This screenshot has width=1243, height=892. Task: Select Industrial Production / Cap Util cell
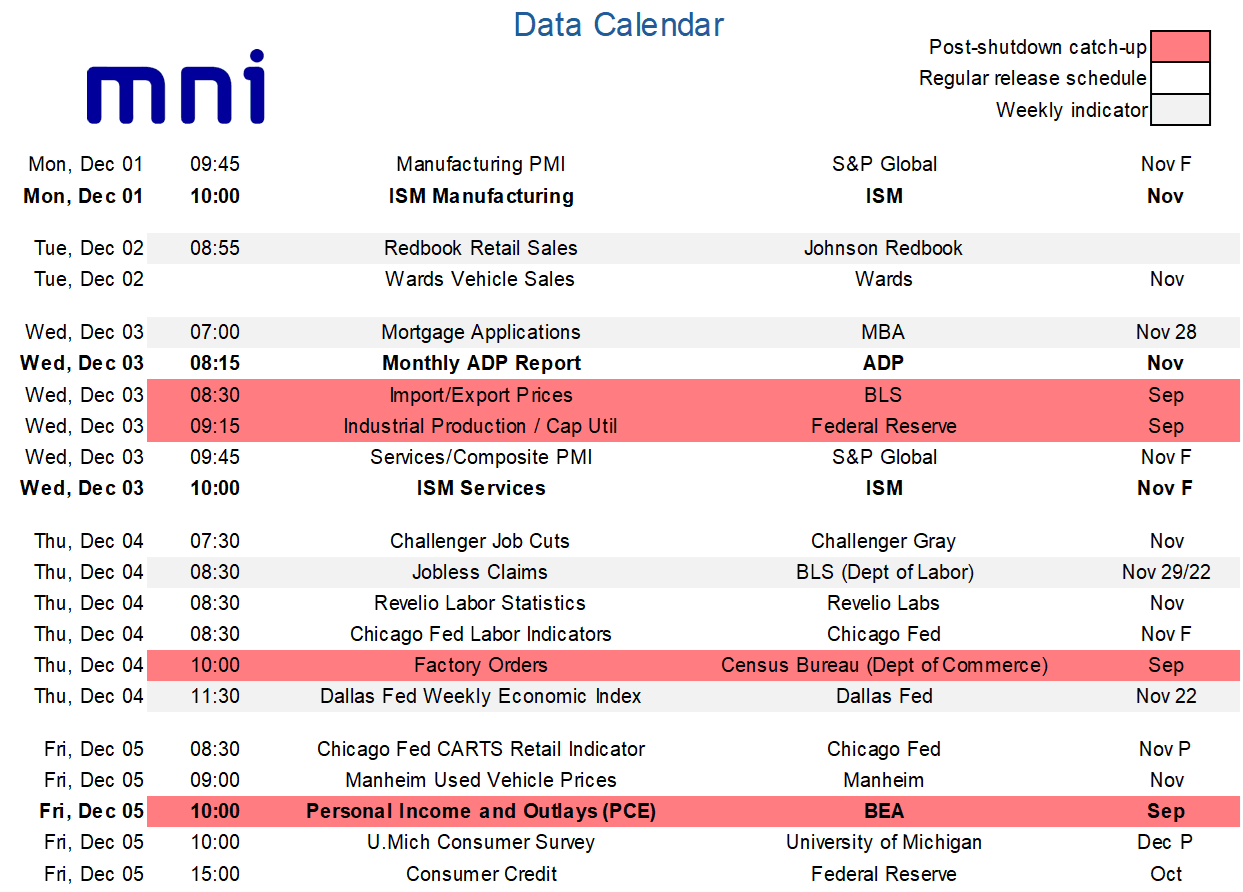(480, 426)
